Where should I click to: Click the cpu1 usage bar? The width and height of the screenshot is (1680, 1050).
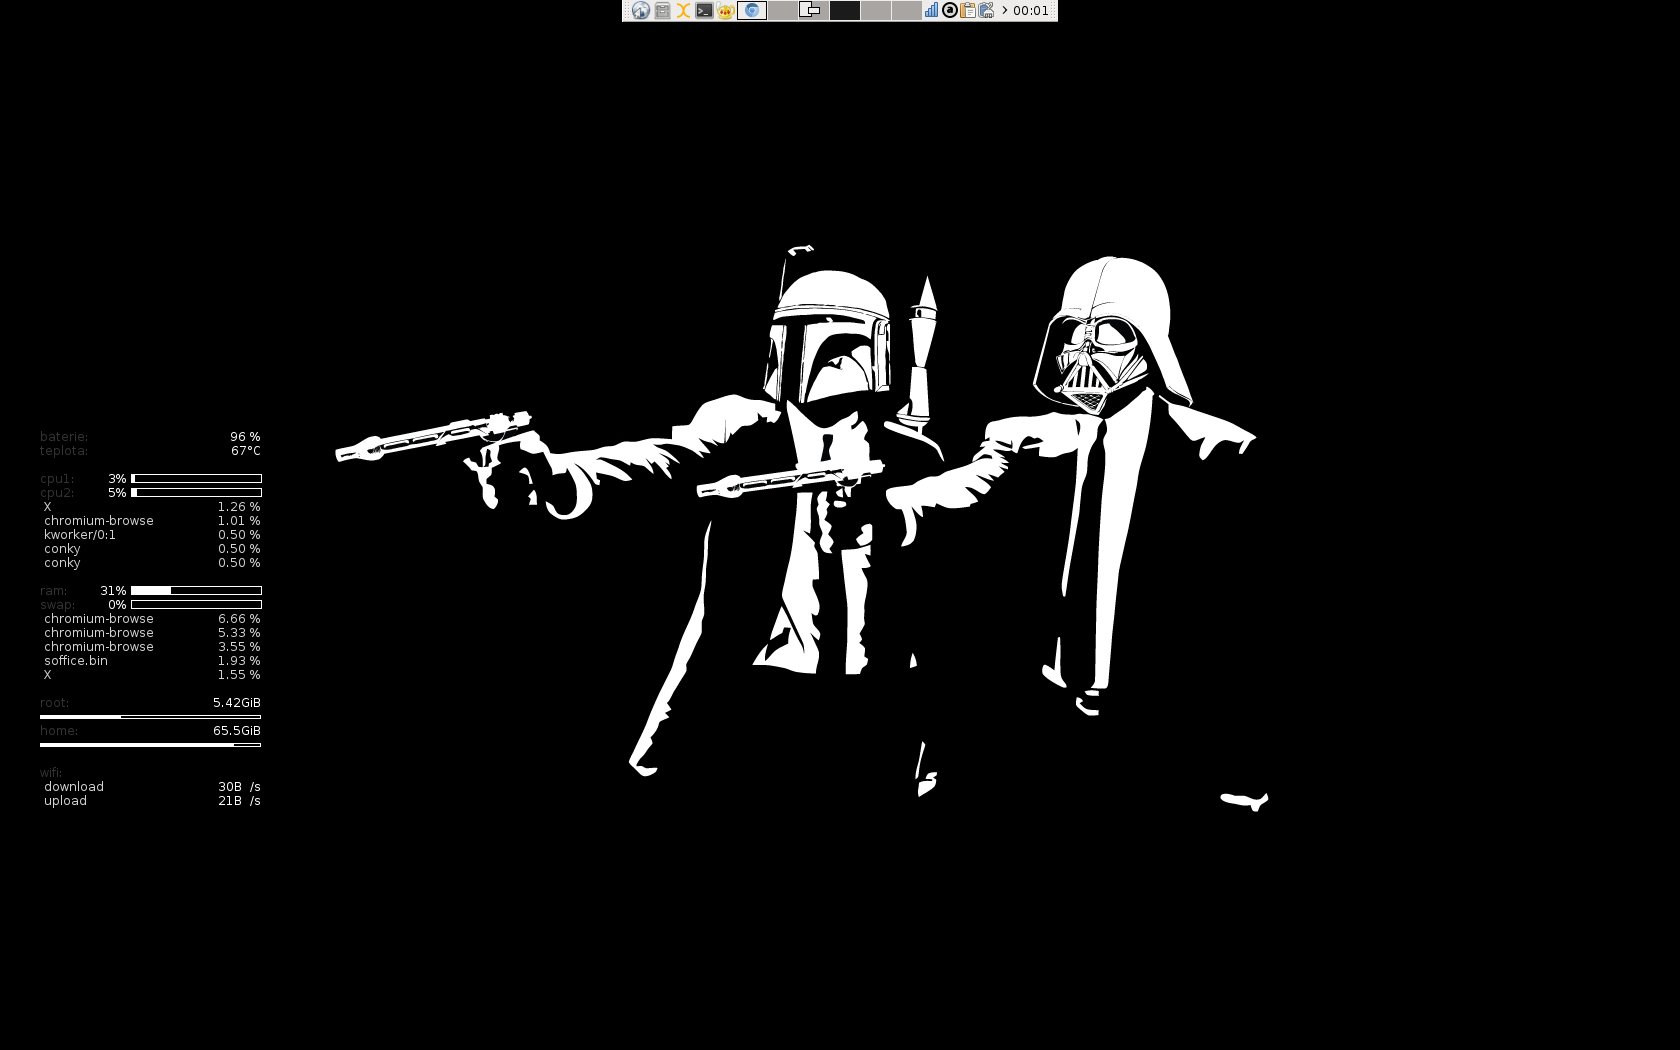click(196, 479)
